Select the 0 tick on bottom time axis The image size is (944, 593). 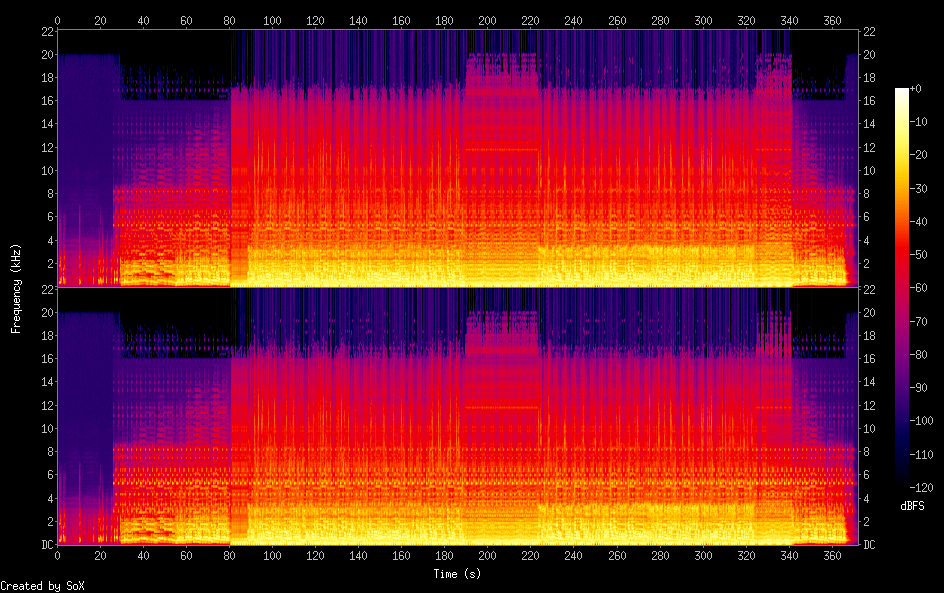[57, 556]
